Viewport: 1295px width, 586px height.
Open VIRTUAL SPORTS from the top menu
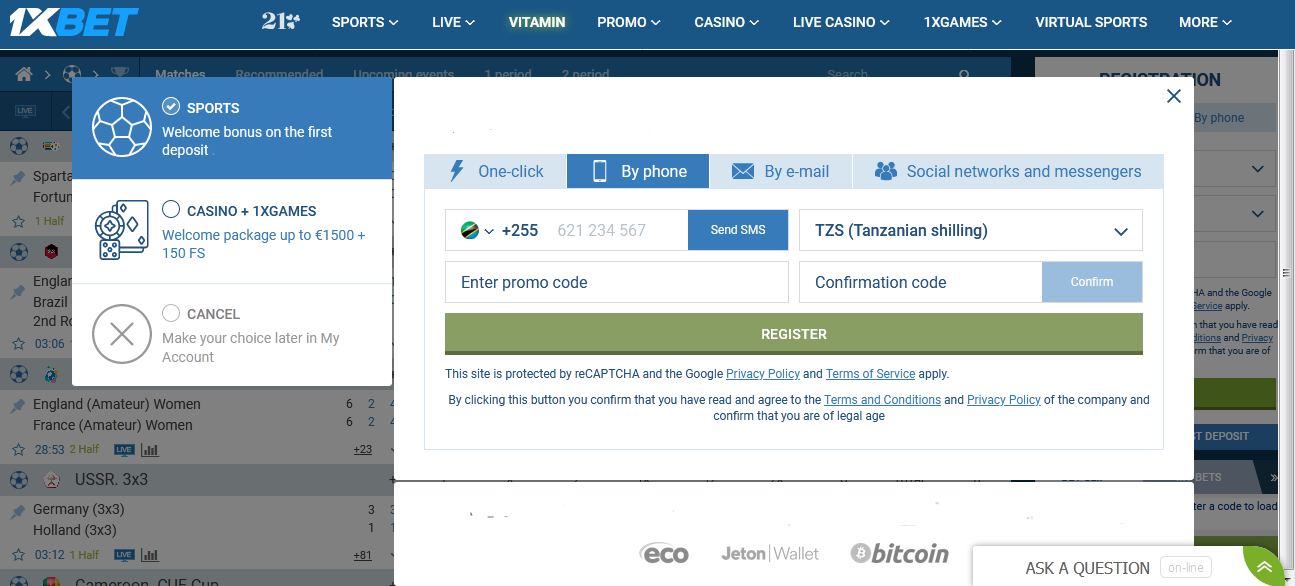(1091, 22)
